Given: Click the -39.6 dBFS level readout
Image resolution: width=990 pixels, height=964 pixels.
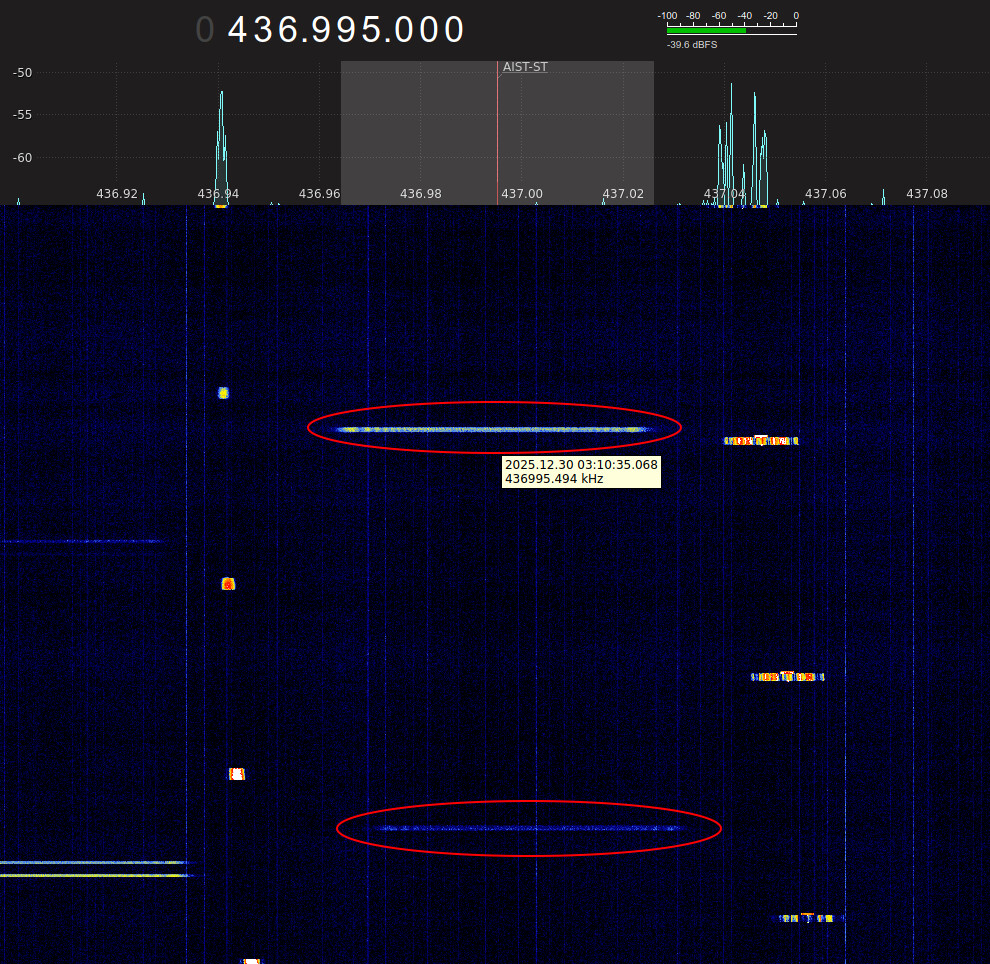Looking at the screenshot, I should click(692, 45).
